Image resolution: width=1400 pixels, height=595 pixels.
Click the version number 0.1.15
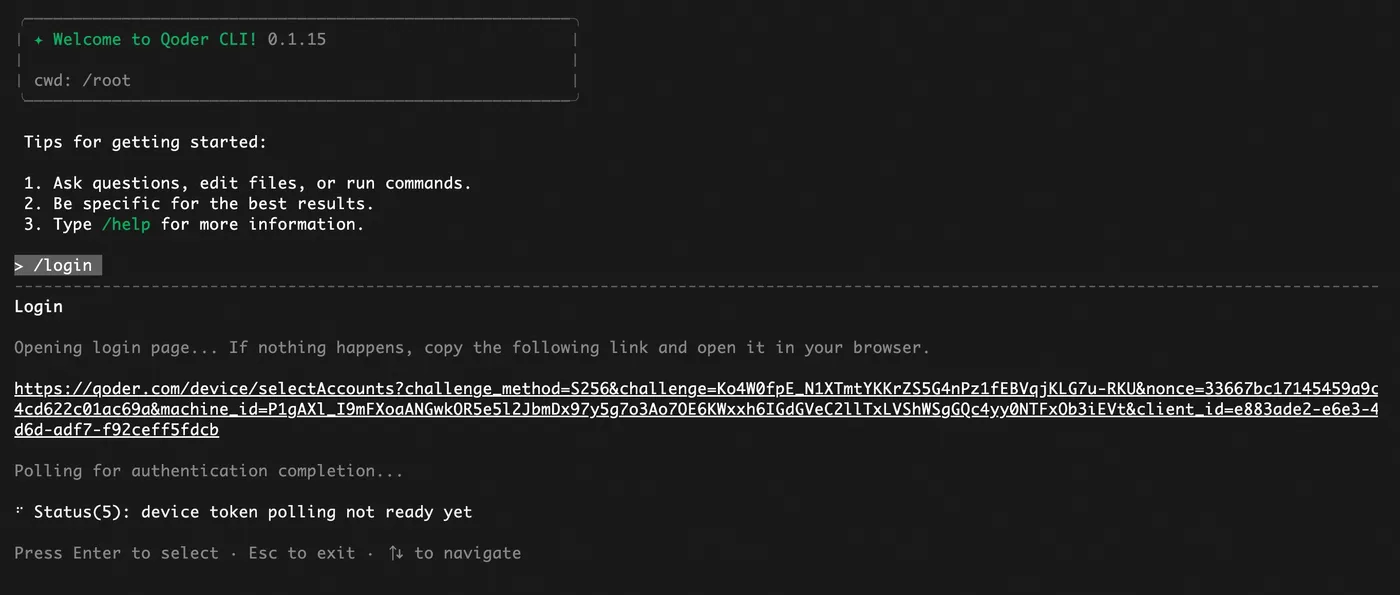point(297,40)
